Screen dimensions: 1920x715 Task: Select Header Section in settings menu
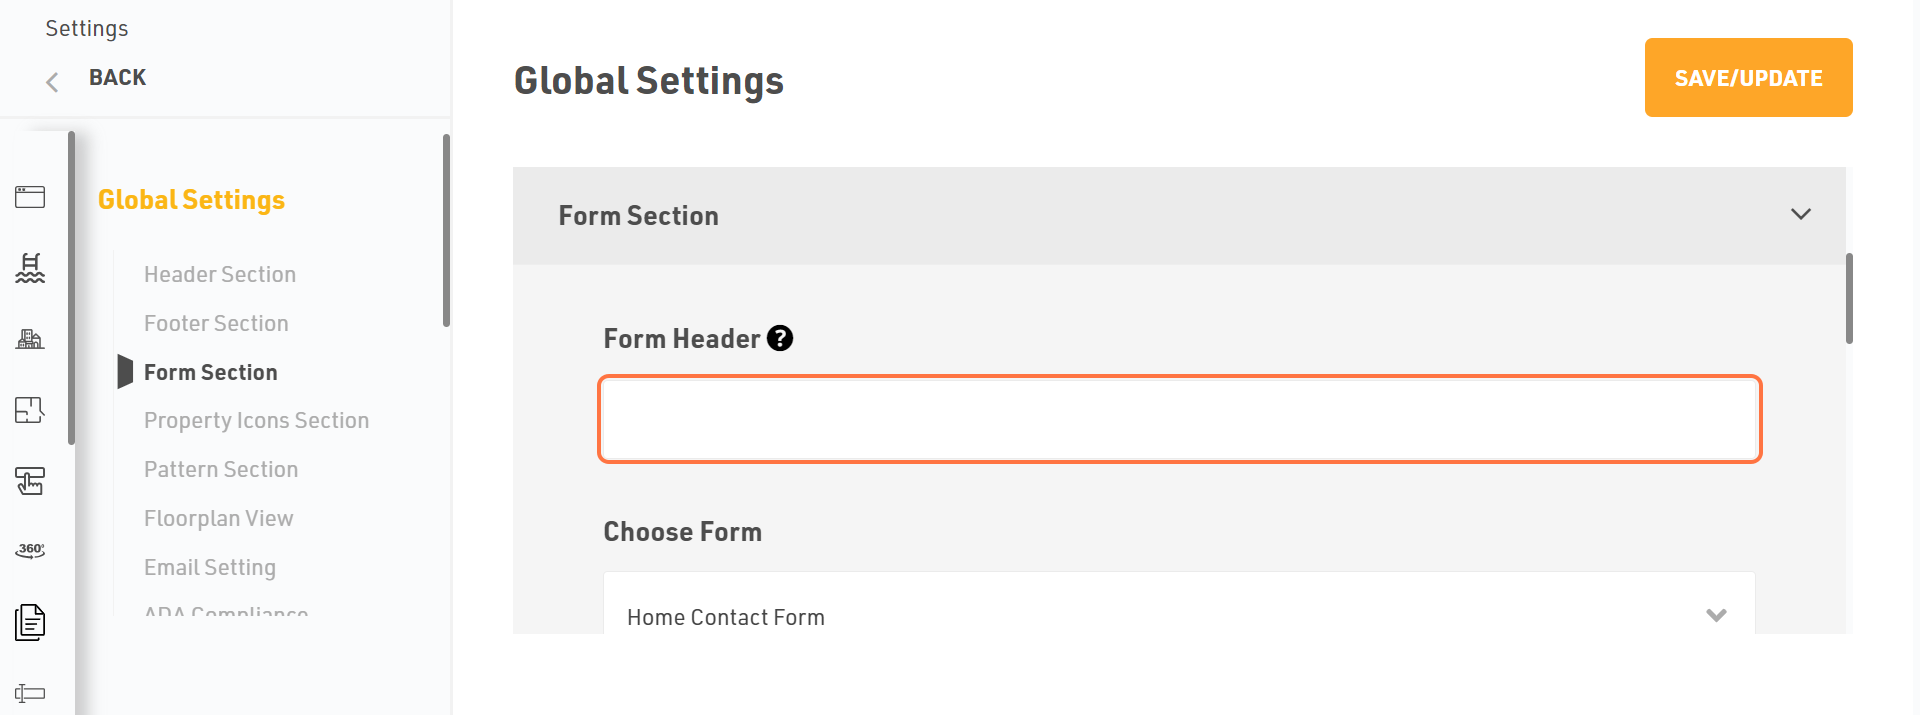pyautogui.click(x=220, y=274)
